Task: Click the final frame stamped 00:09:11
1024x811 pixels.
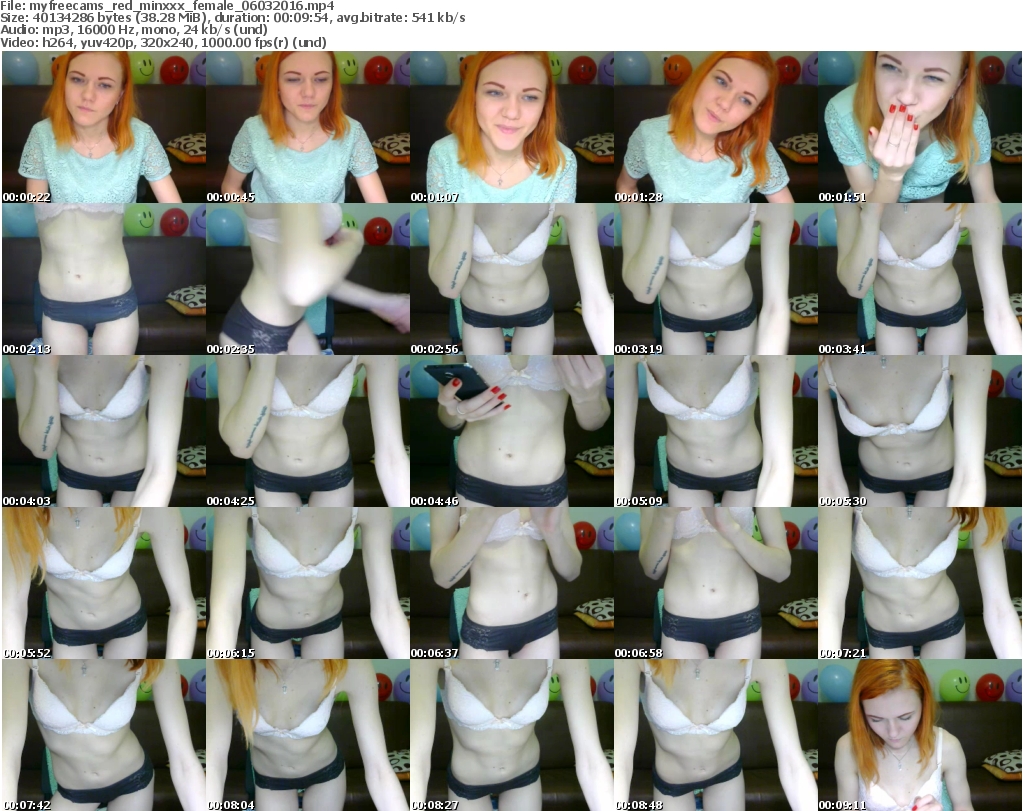Action: pyautogui.click(x=920, y=735)
